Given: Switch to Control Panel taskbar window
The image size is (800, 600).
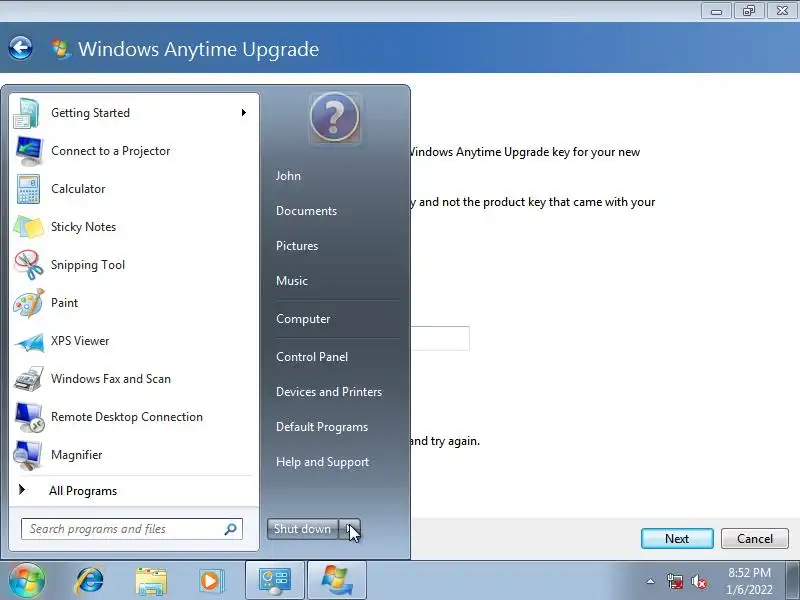Looking at the screenshot, I should [275, 581].
